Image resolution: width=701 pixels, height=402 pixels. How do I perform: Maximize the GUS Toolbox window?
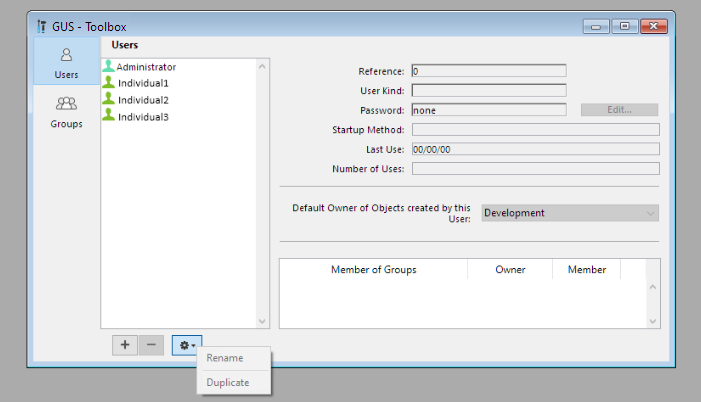(625, 26)
